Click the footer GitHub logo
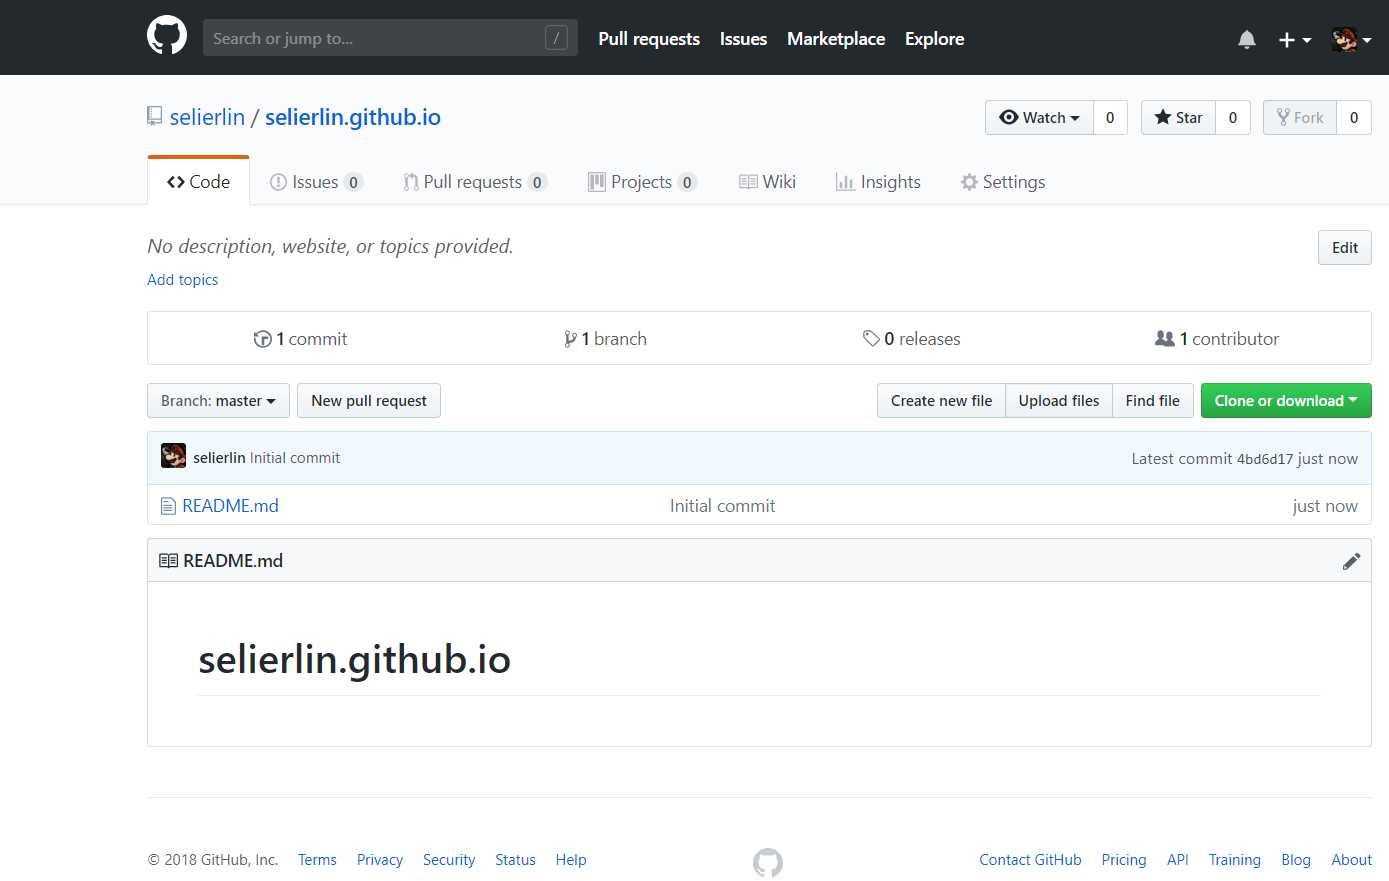Viewport: 1389px width, 881px height. (767, 862)
